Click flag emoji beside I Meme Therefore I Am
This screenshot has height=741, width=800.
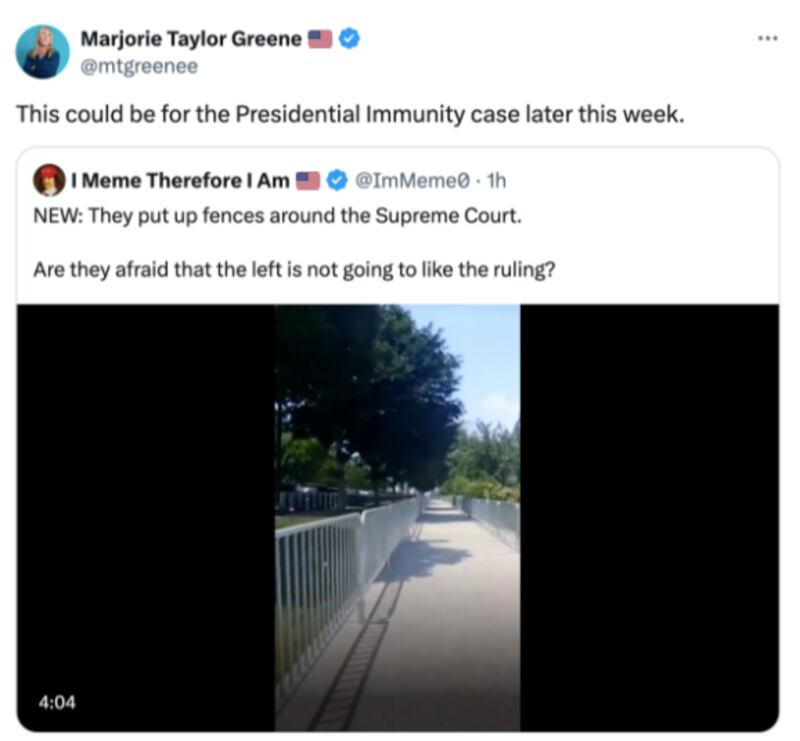(308, 181)
